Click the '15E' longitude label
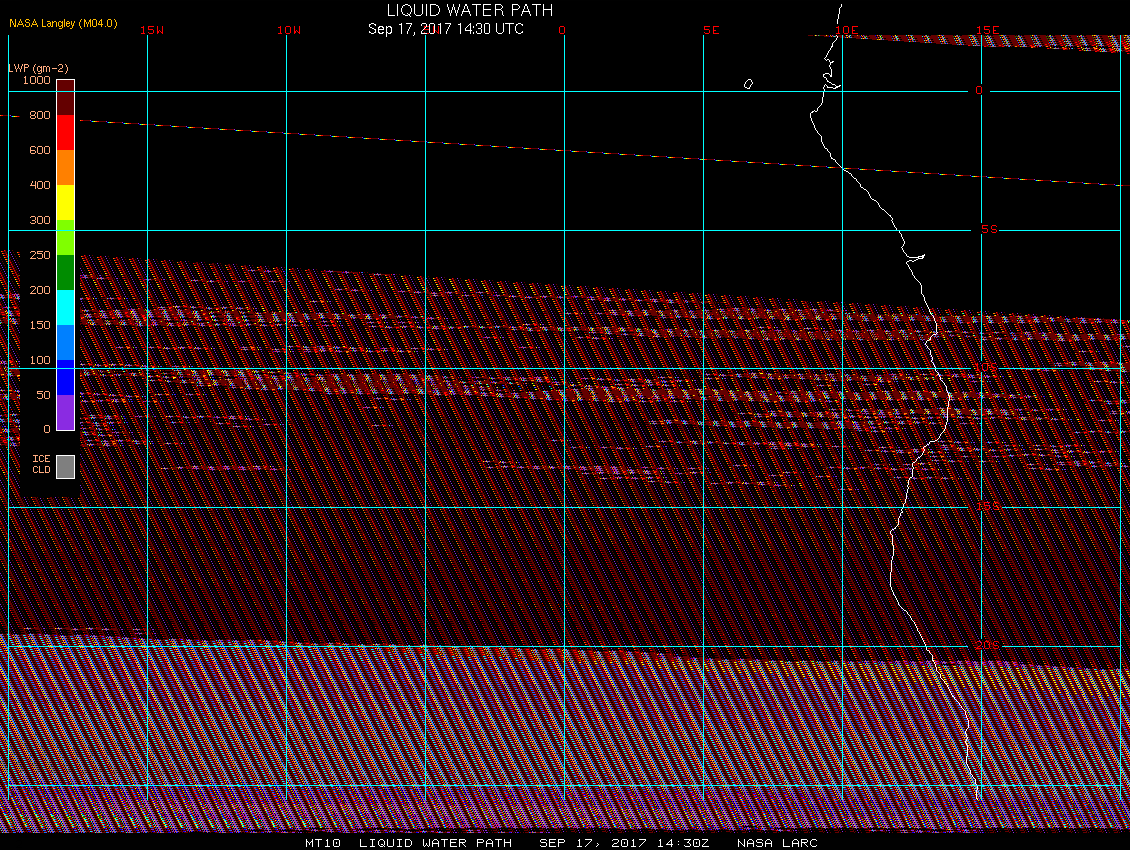The image size is (1130, 850). point(987,30)
